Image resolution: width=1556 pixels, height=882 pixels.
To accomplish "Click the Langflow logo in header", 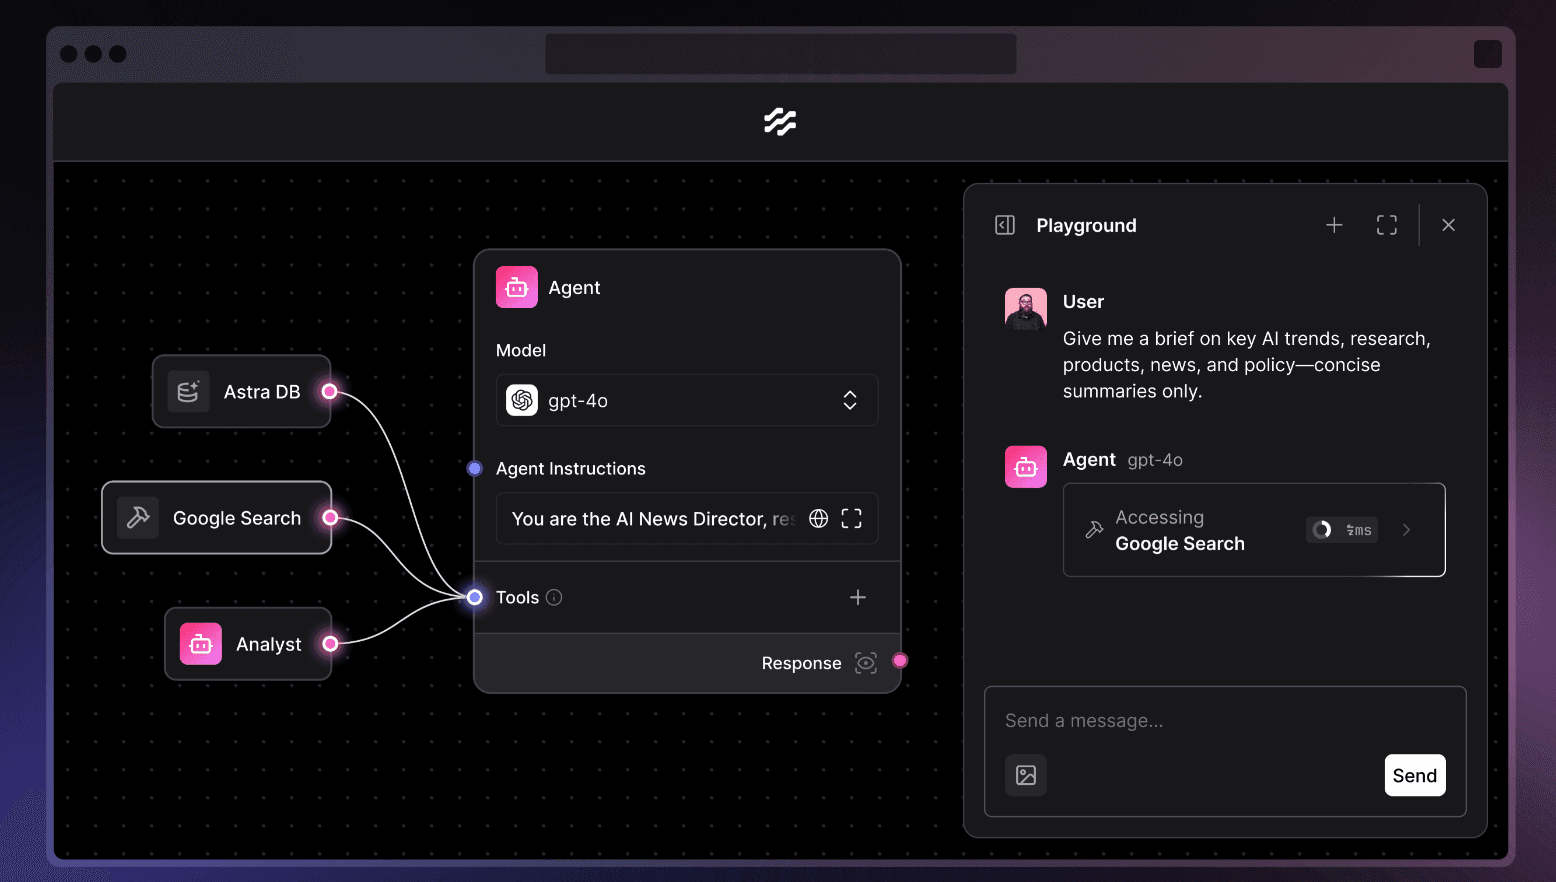I will 780,122.
